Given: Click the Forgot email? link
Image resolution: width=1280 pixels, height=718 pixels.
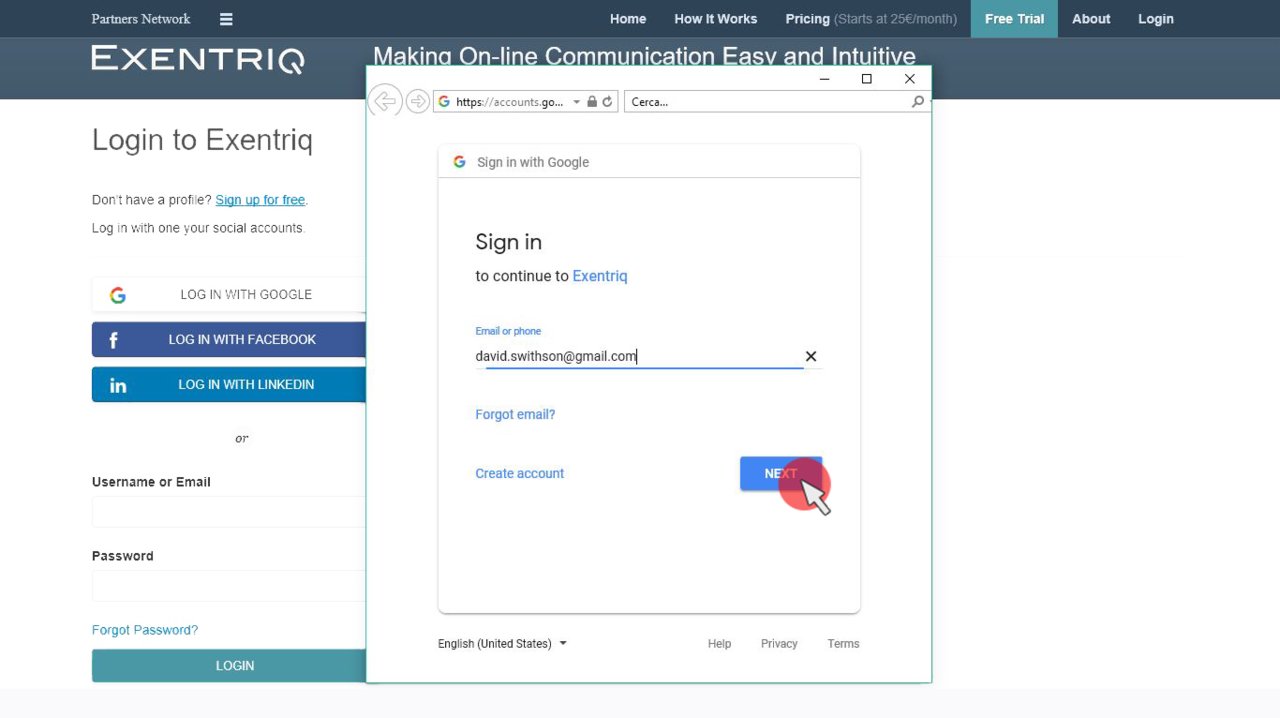Looking at the screenshot, I should [515, 414].
